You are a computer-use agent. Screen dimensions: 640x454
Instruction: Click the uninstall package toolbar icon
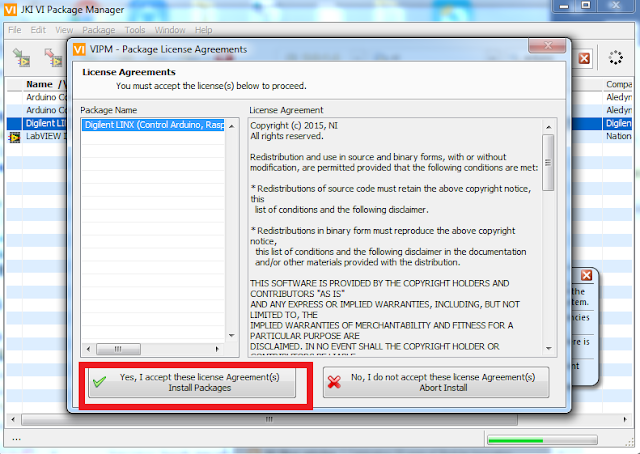[53, 58]
